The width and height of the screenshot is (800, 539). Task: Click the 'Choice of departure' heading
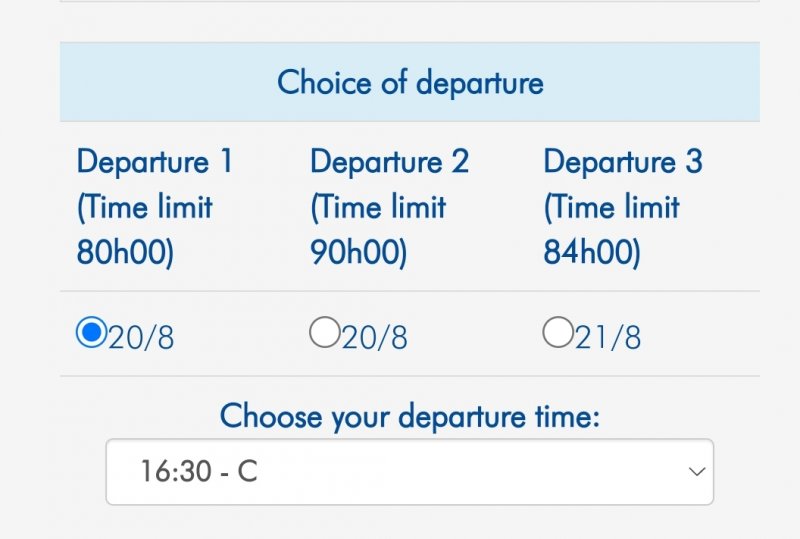click(410, 82)
